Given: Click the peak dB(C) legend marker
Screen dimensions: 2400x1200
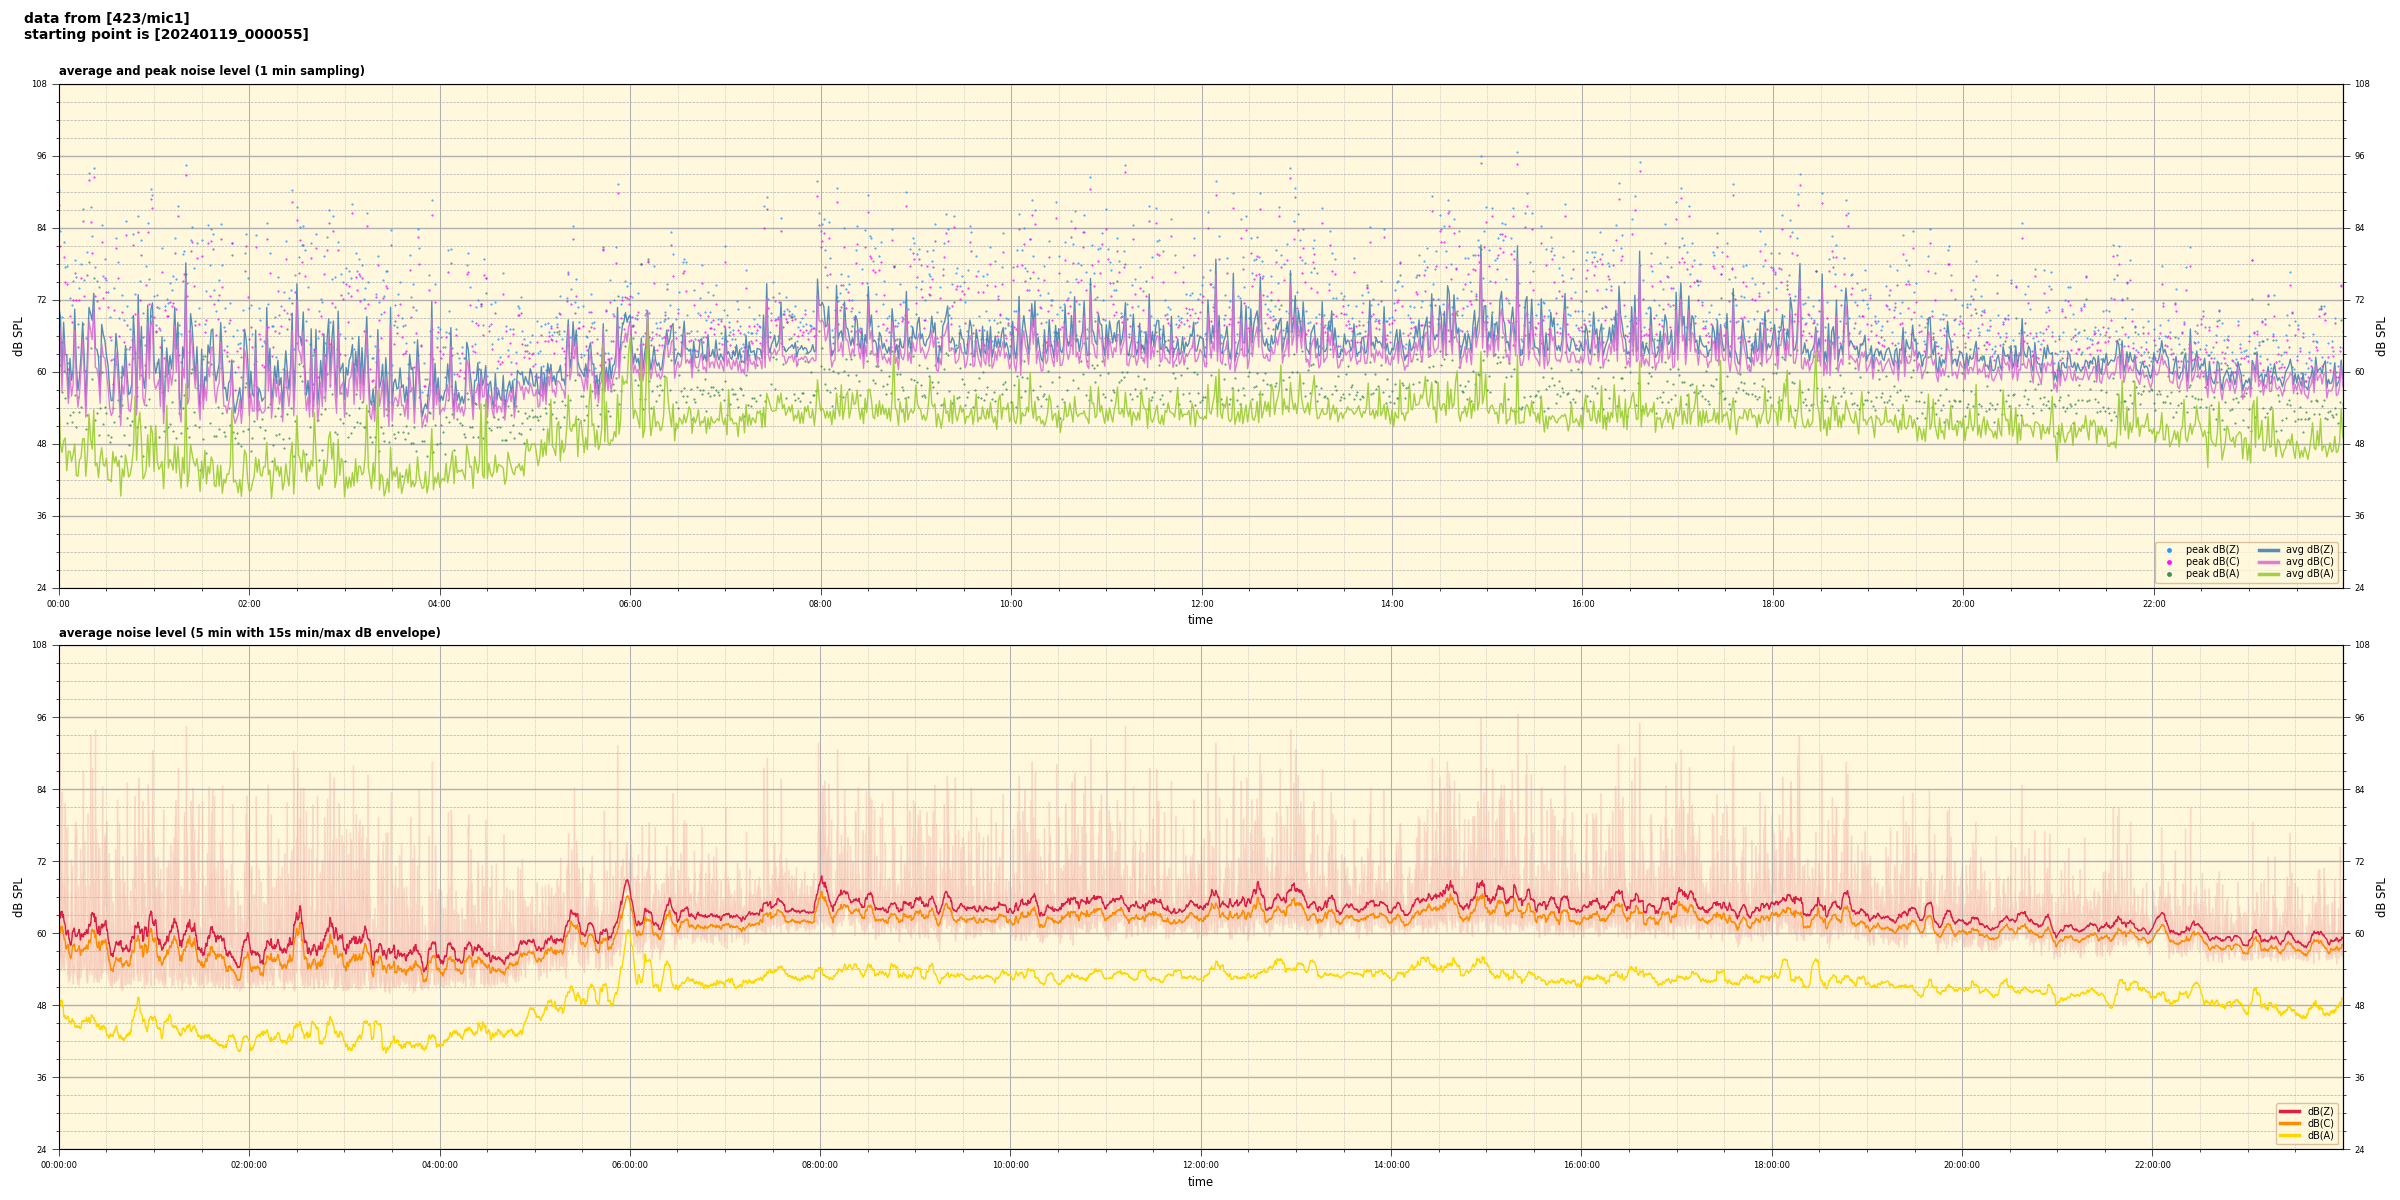Looking at the screenshot, I should click(x=2169, y=562).
